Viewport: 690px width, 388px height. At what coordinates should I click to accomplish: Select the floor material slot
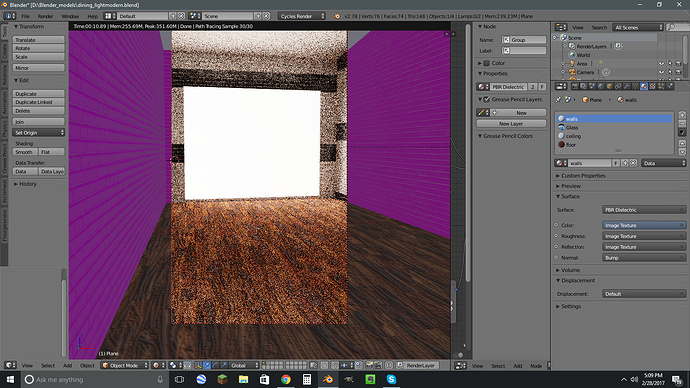[614, 144]
